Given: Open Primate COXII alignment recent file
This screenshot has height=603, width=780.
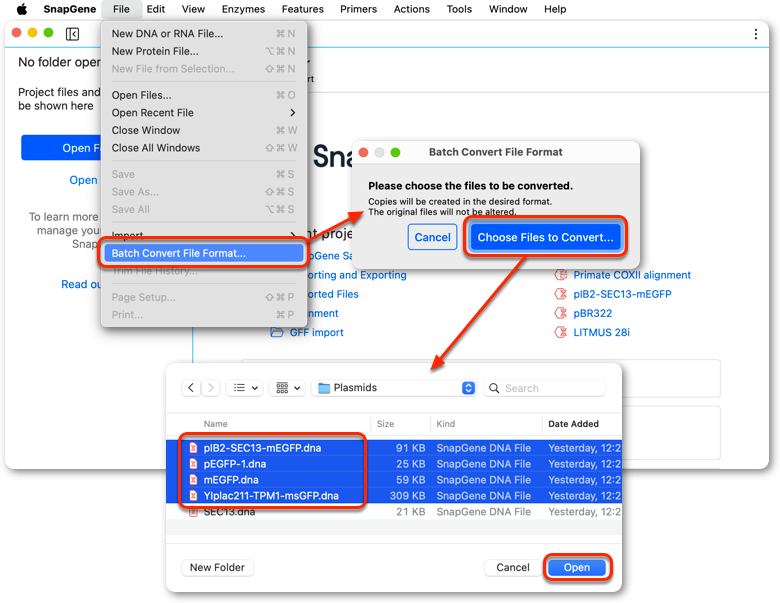Looking at the screenshot, I should click(x=632, y=275).
